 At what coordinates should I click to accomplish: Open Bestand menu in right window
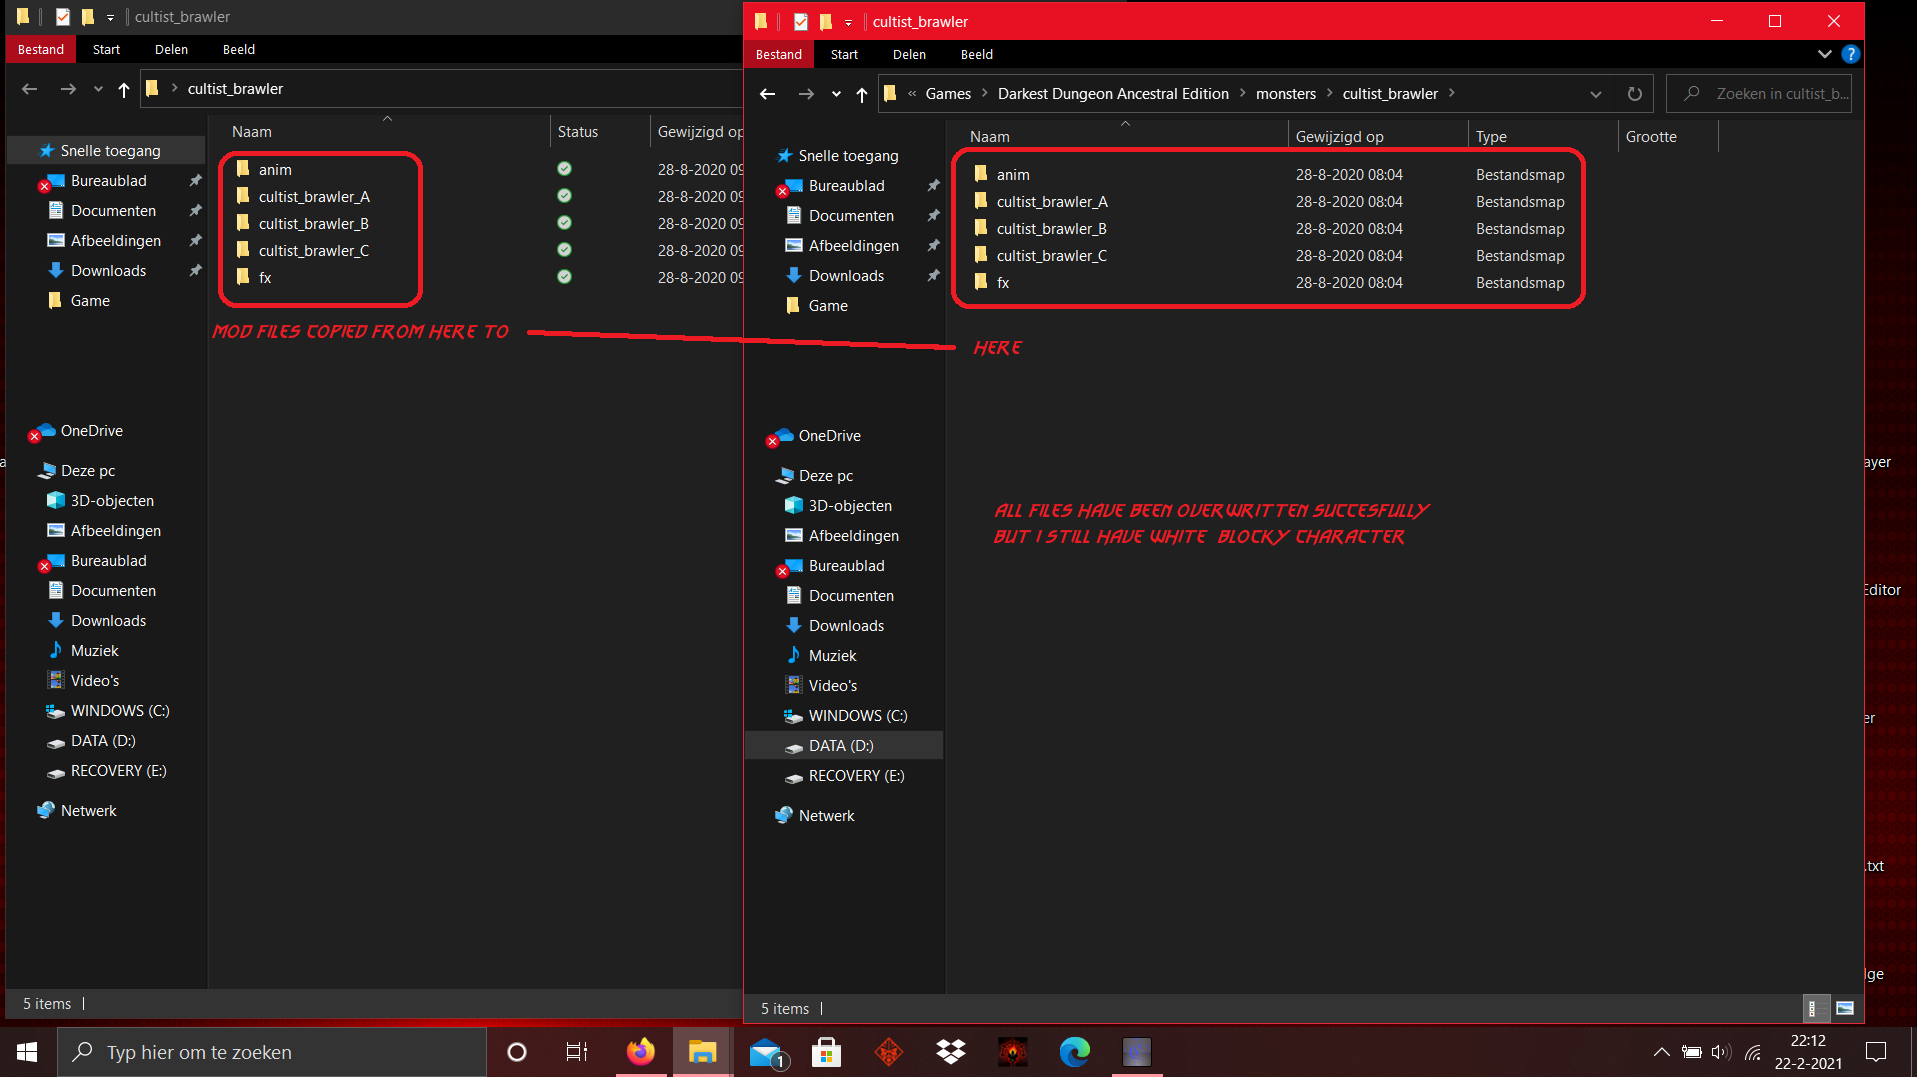click(778, 54)
